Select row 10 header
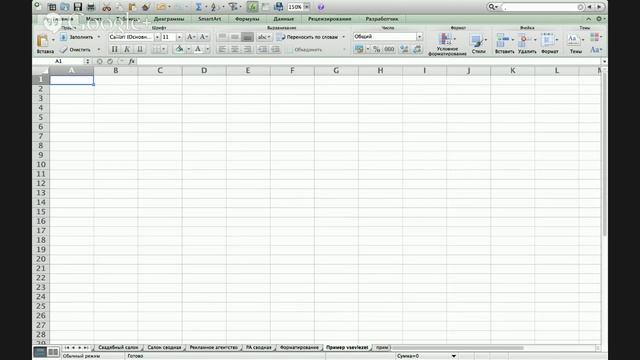This screenshot has height=360, width=640. [x=41, y=164]
